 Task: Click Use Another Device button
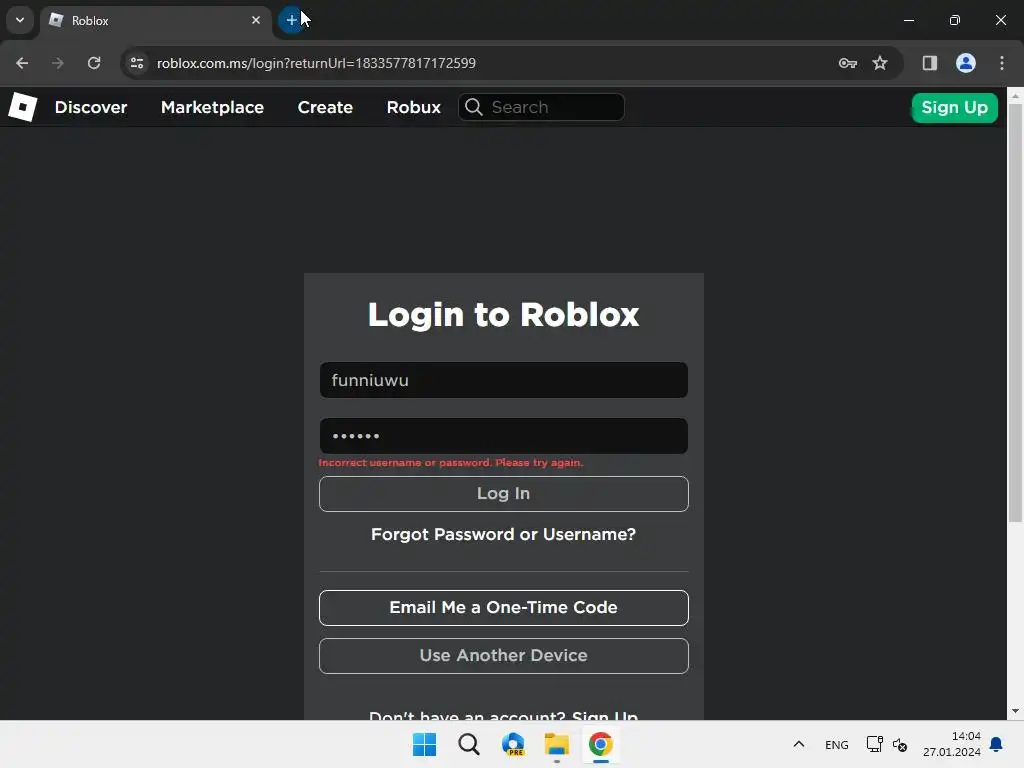coord(504,656)
